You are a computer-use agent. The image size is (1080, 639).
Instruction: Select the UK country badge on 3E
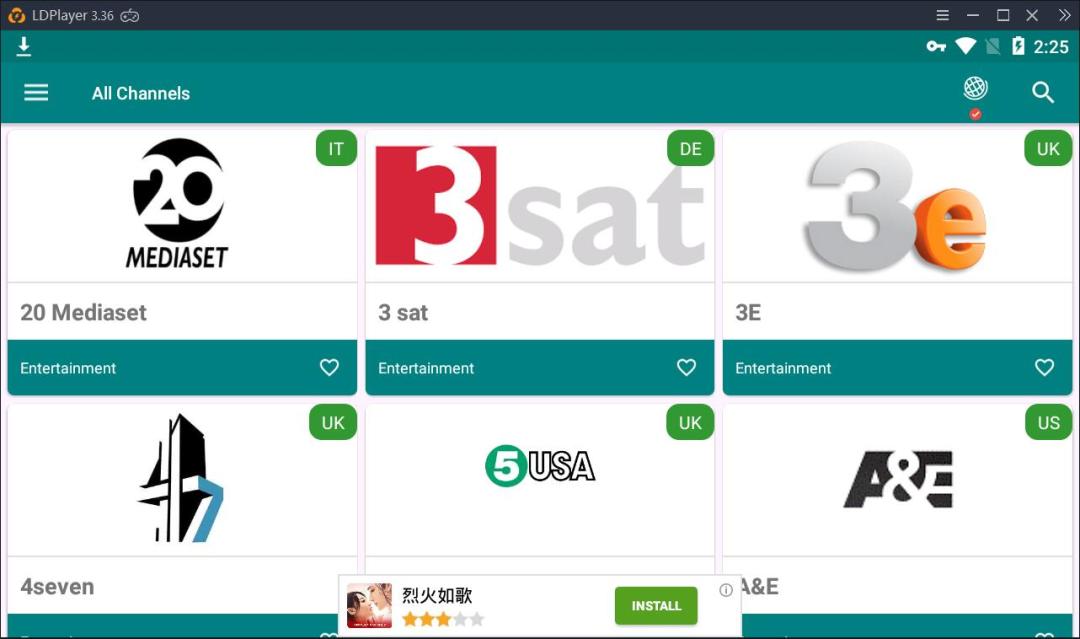pyautogui.click(x=1048, y=149)
